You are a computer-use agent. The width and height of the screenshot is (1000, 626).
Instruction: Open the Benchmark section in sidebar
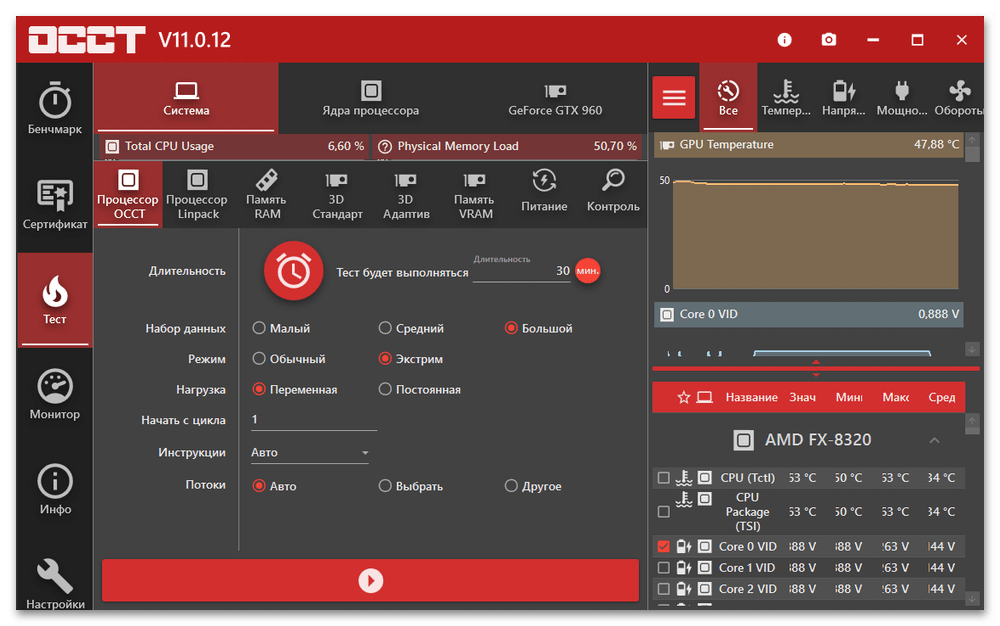point(54,109)
